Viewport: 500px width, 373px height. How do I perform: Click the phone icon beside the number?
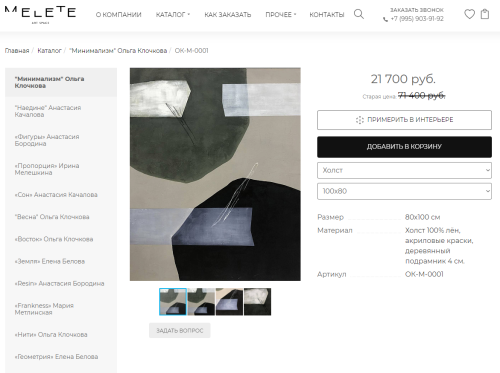click(385, 19)
